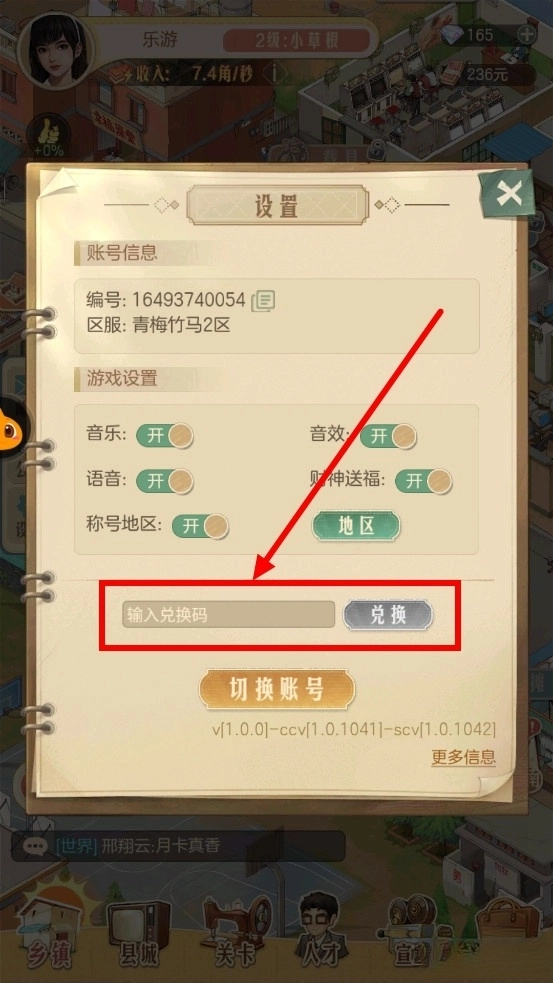Open the player avatar portrait
This screenshot has width=553, height=983.
coord(56,51)
